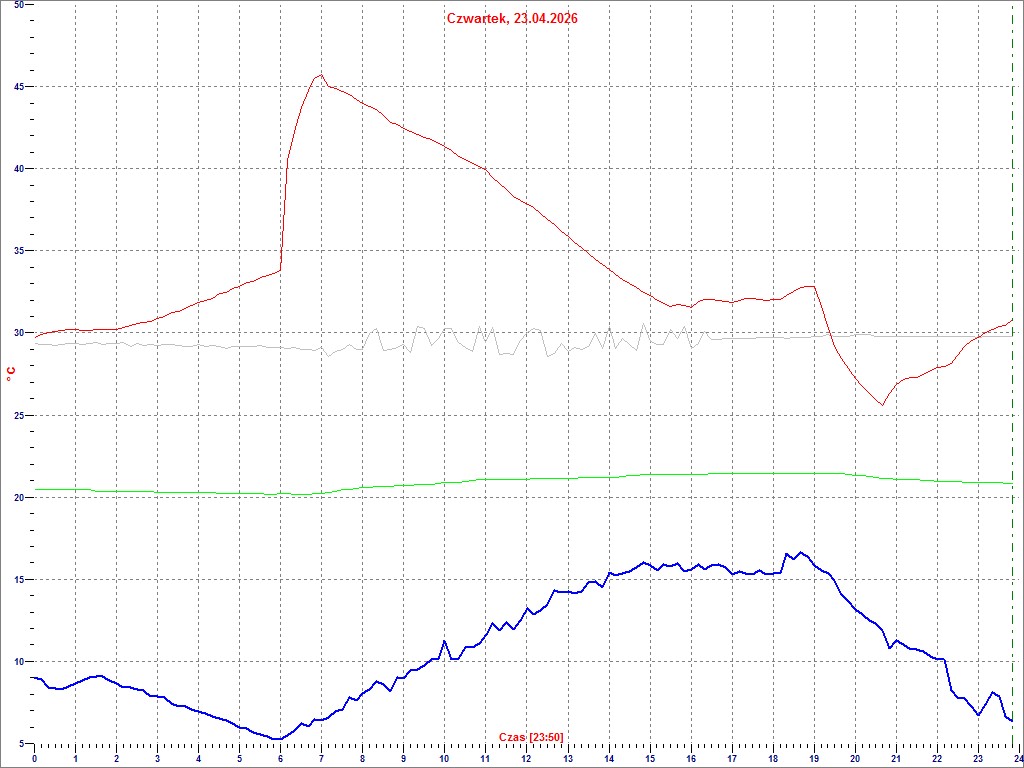Click hour label 12 on the x-axis
Screen dimensions: 1024x768
526,759
